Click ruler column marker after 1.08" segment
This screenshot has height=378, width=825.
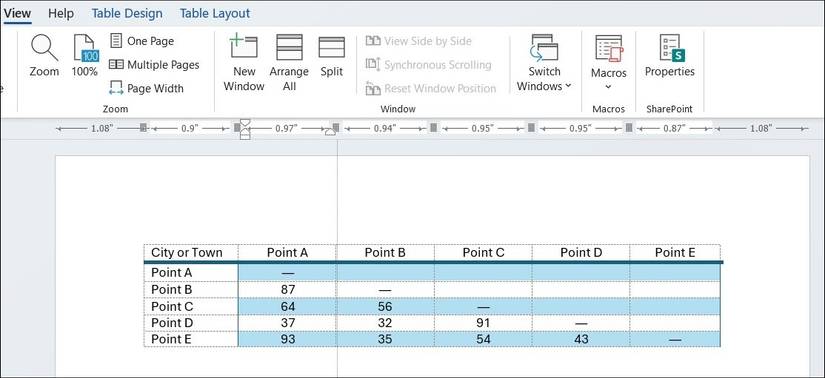click(143, 127)
